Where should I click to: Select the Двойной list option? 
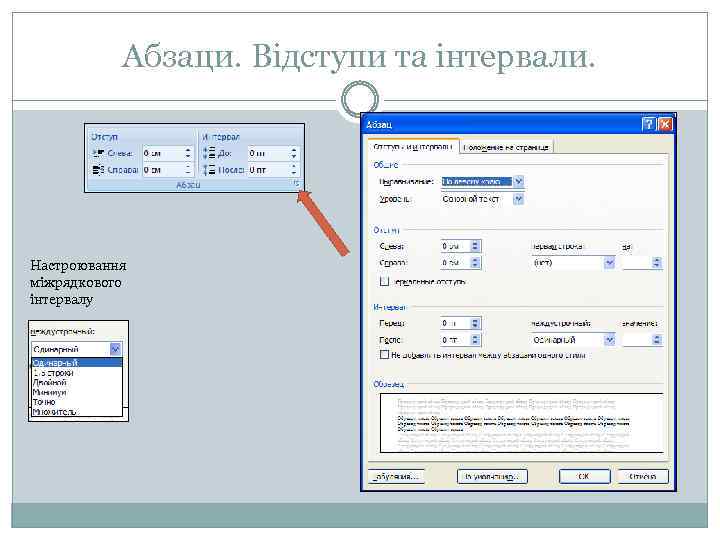tap(77, 382)
